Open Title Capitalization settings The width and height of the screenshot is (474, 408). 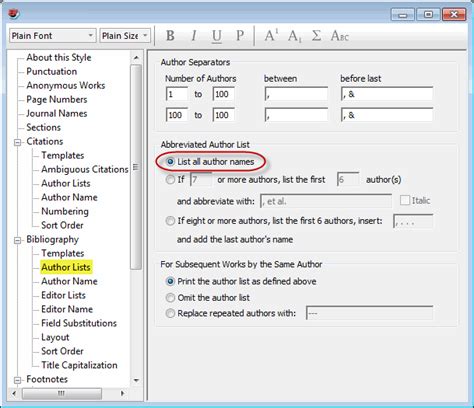tap(79, 365)
